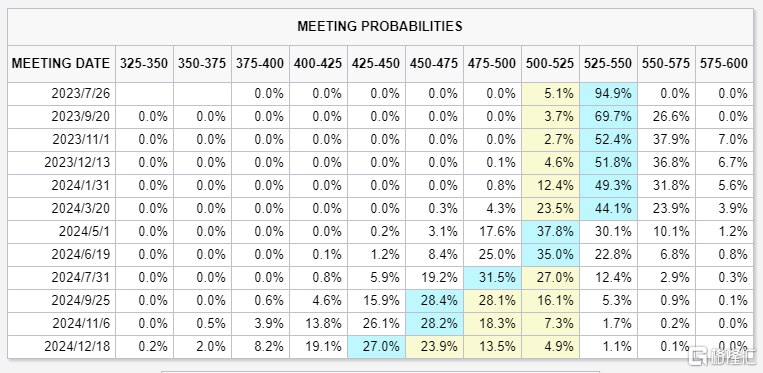Click the MEETING DATE column header
The image size is (763, 373).
point(61,63)
